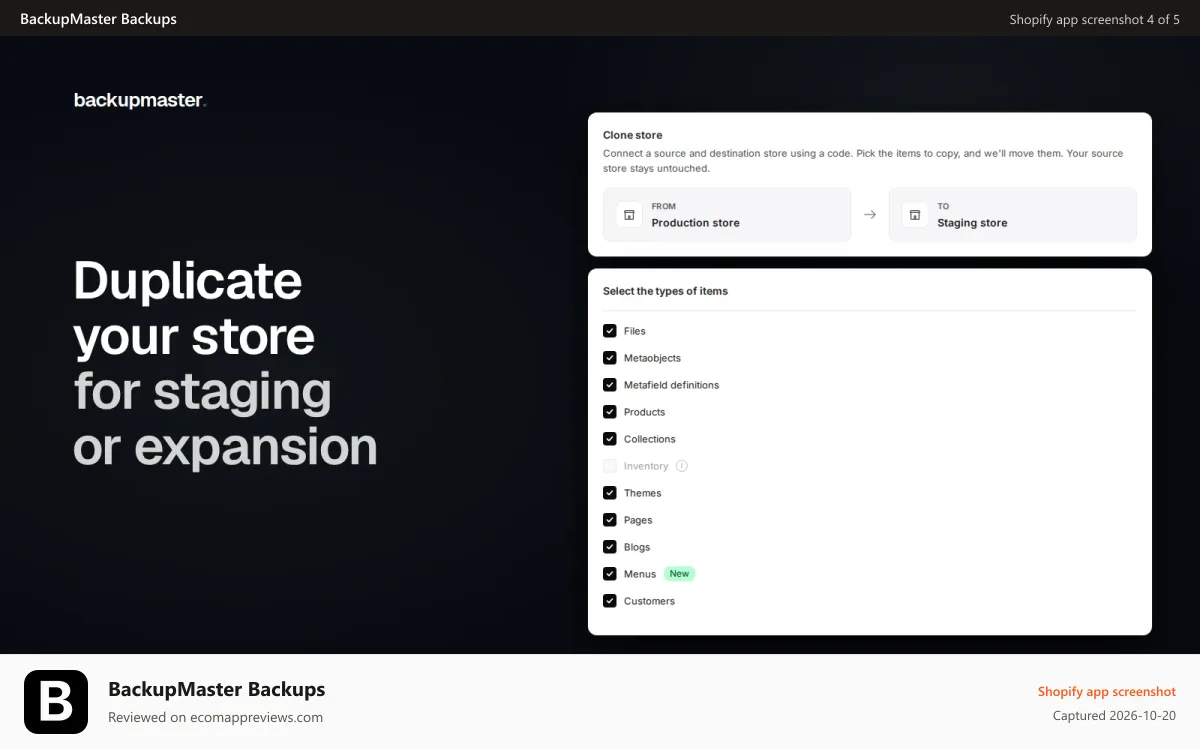Uncheck the Files checkbox

[x=610, y=331]
